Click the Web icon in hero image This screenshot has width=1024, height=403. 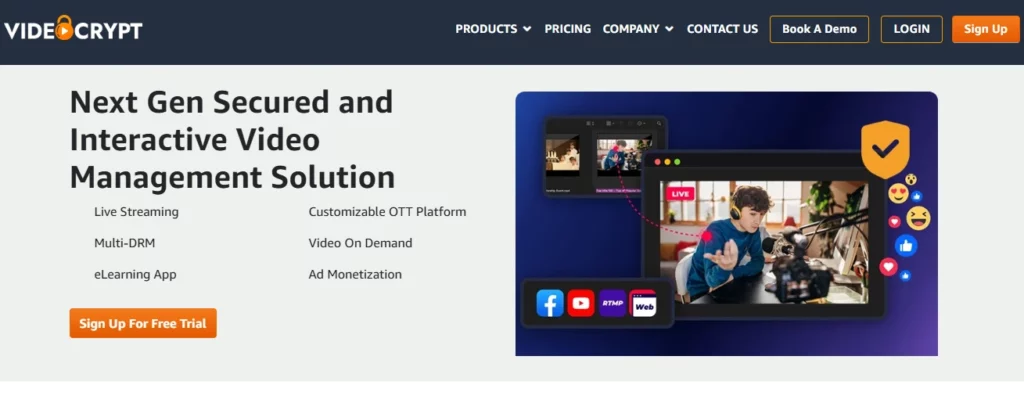click(643, 303)
